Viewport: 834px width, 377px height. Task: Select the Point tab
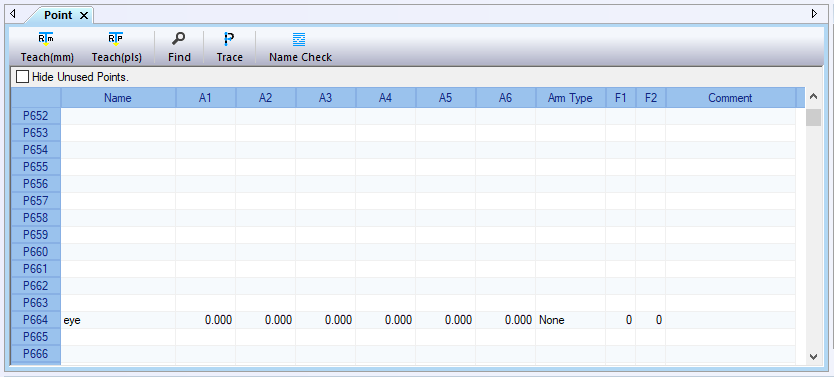point(58,15)
